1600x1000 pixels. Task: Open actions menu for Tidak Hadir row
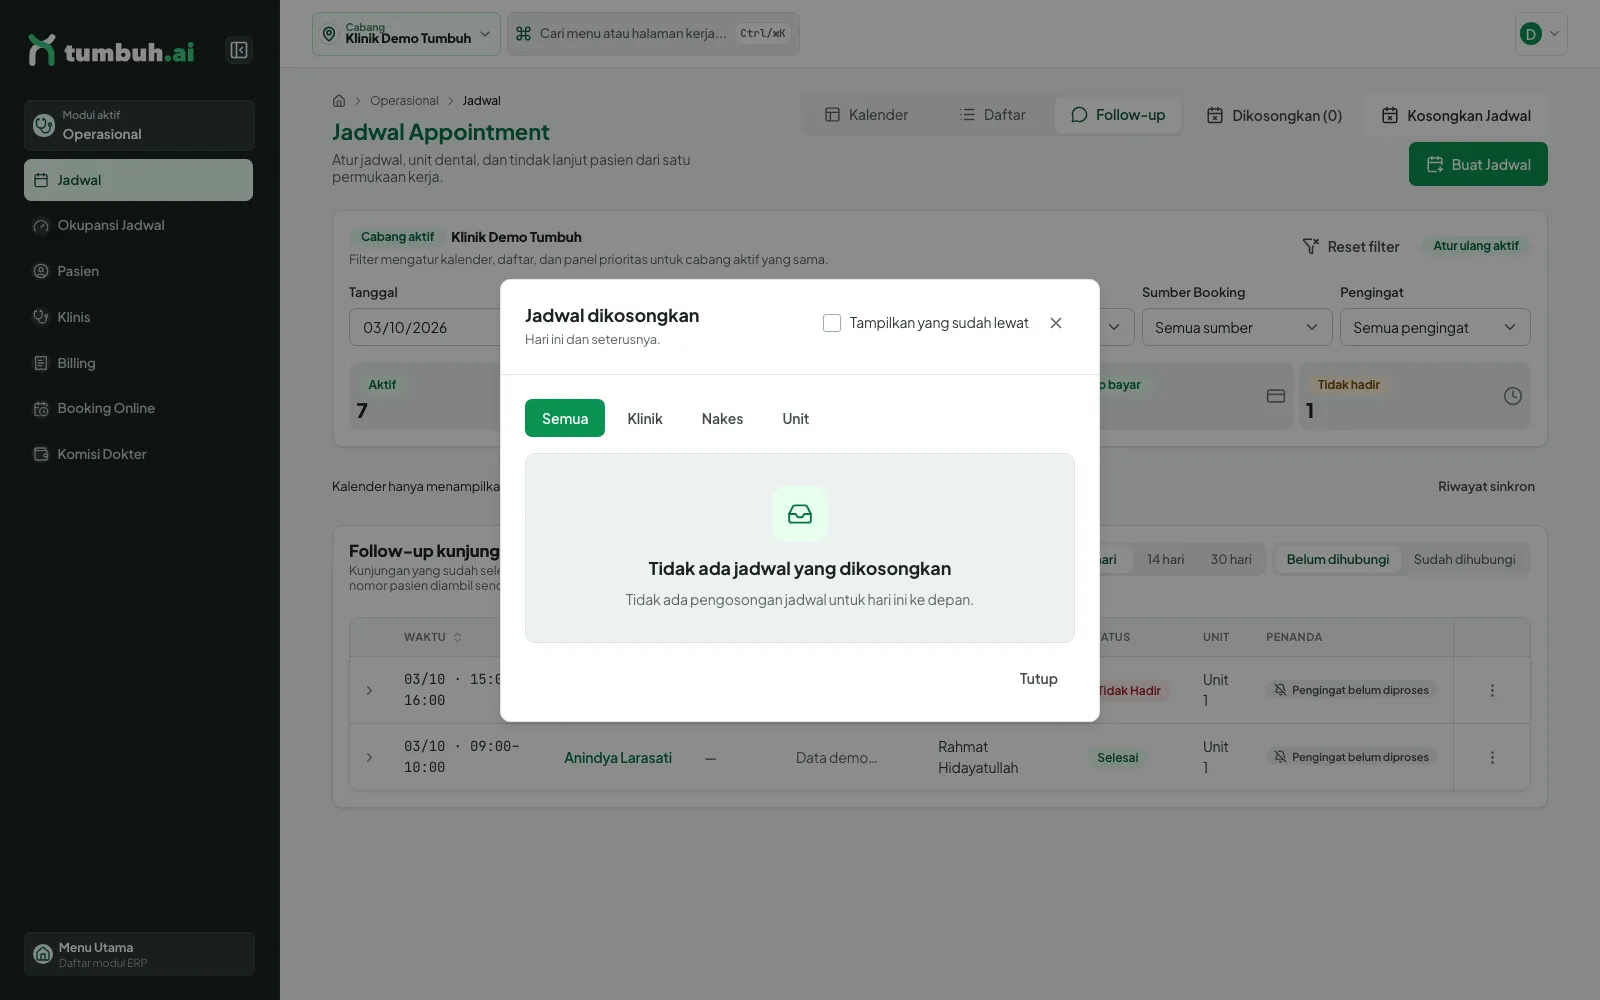(1492, 690)
